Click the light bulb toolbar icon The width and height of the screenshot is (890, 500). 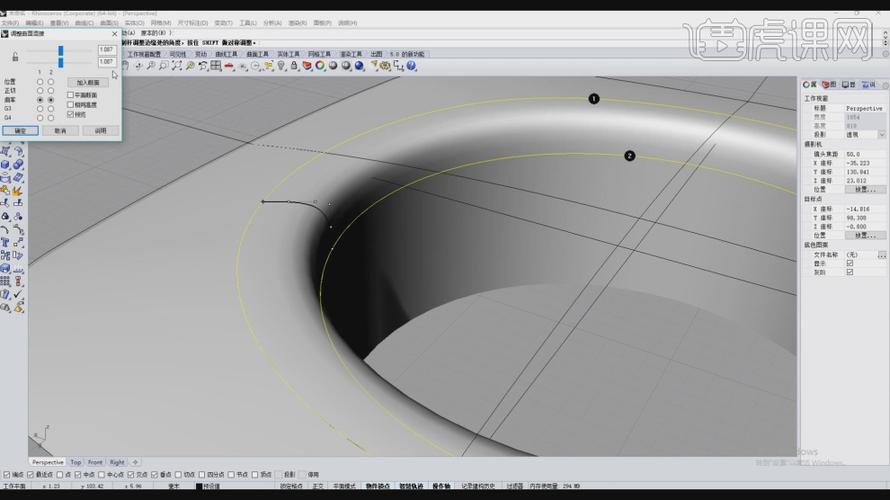pos(281,66)
